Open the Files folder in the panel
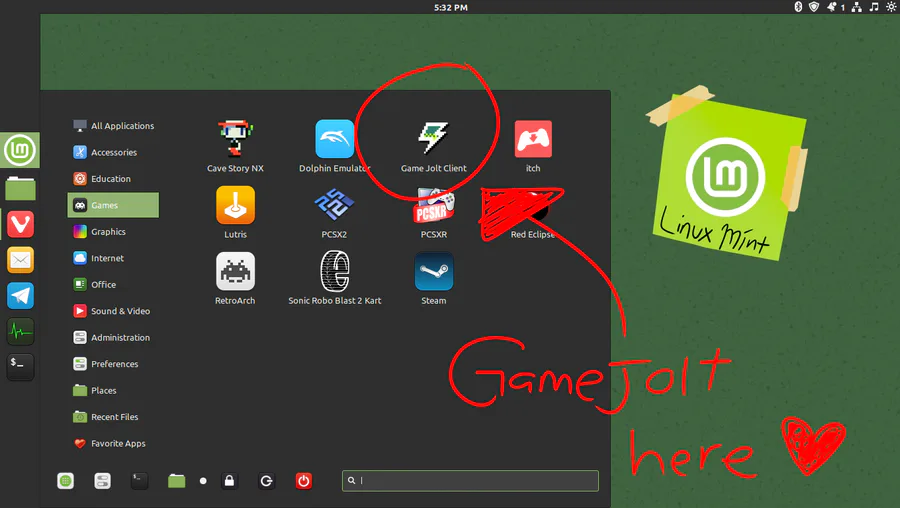The width and height of the screenshot is (900, 508). [x=20, y=188]
